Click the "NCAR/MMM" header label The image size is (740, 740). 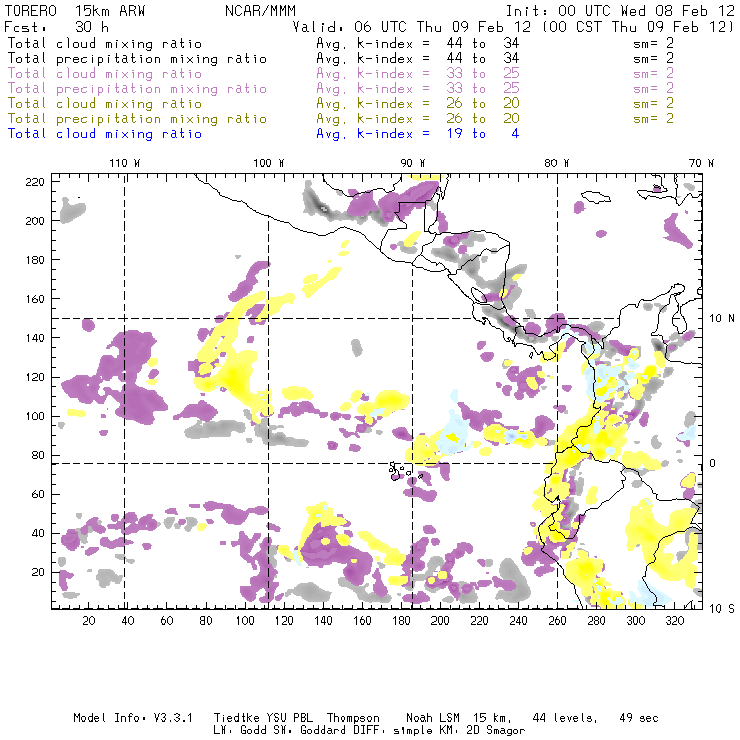tap(261, 11)
